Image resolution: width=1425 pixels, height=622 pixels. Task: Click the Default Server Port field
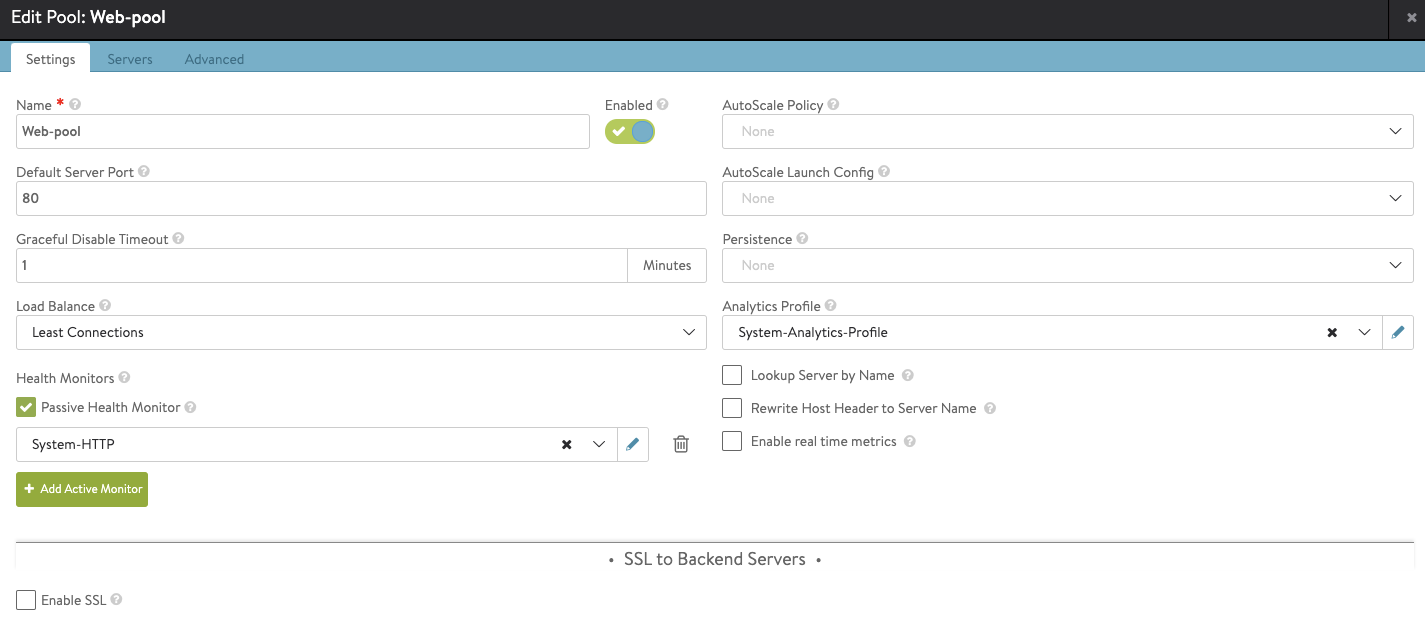(361, 199)
